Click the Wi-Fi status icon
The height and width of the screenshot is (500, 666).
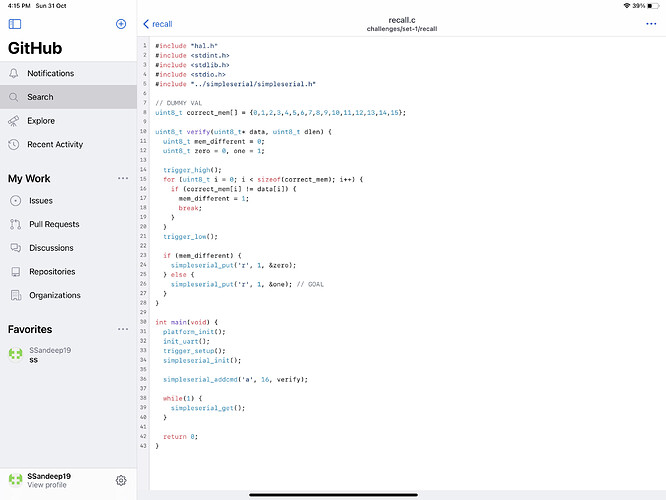(626, 6)
